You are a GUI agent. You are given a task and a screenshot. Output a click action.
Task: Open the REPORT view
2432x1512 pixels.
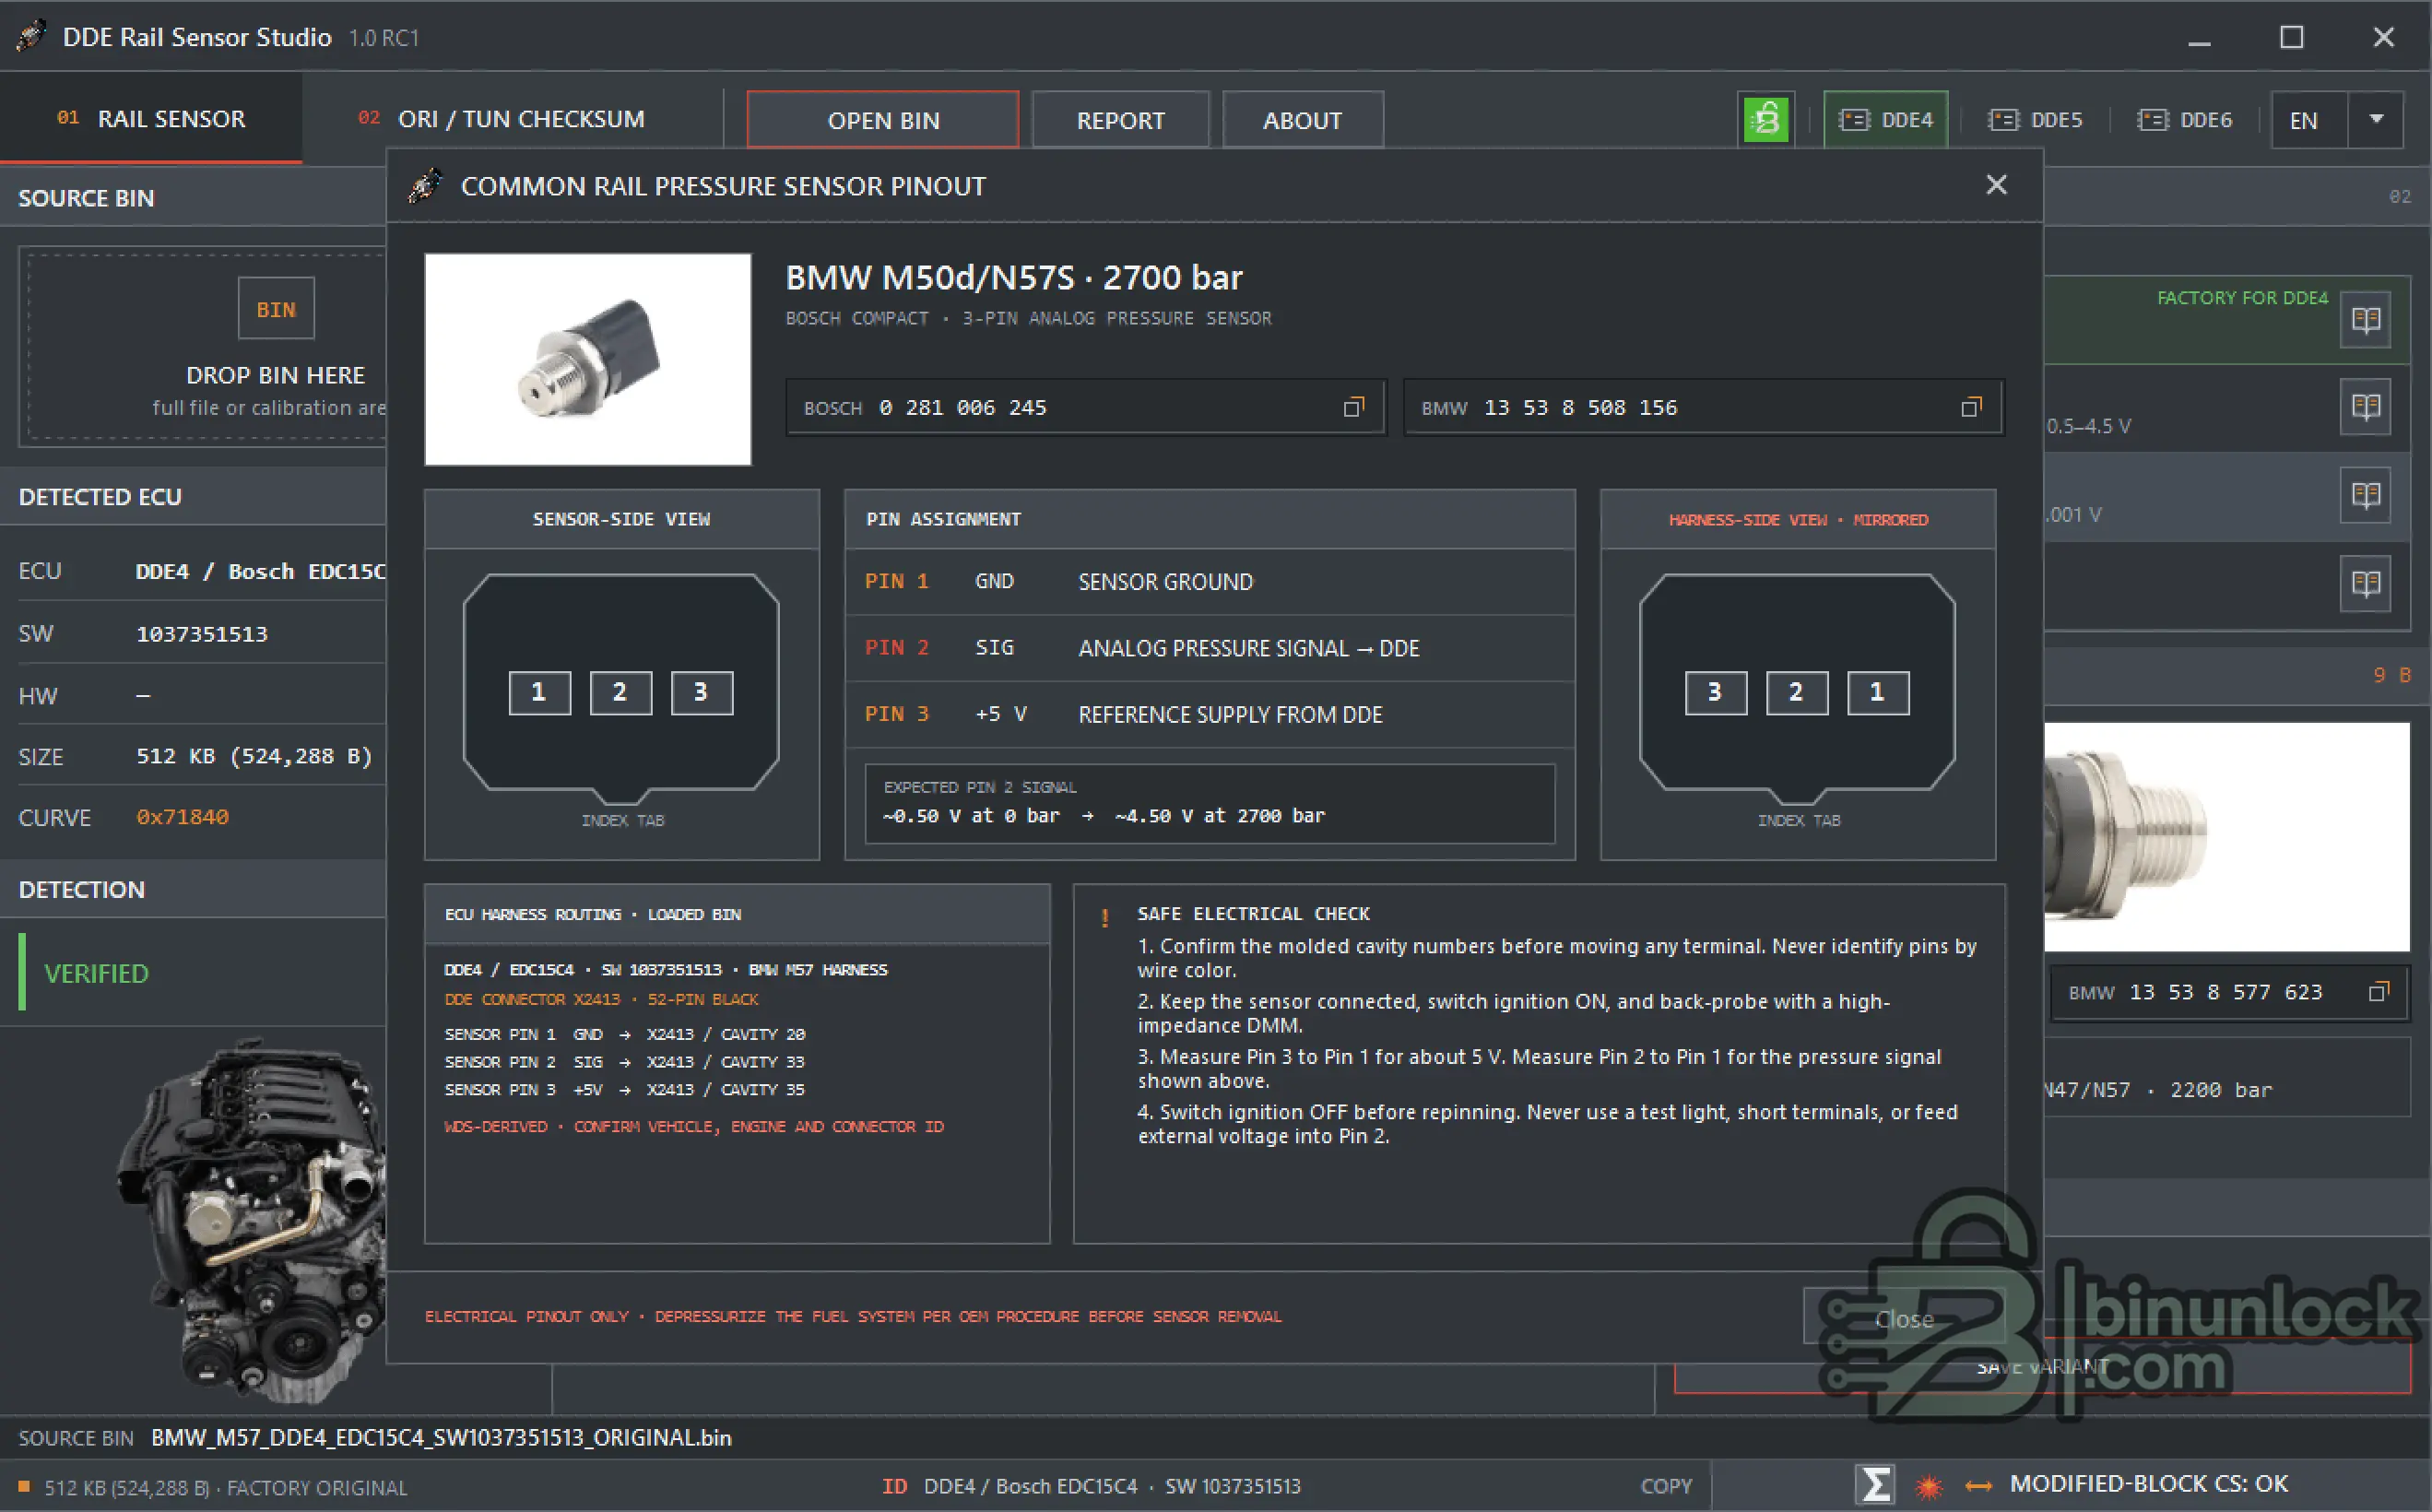coord(1120,120)
